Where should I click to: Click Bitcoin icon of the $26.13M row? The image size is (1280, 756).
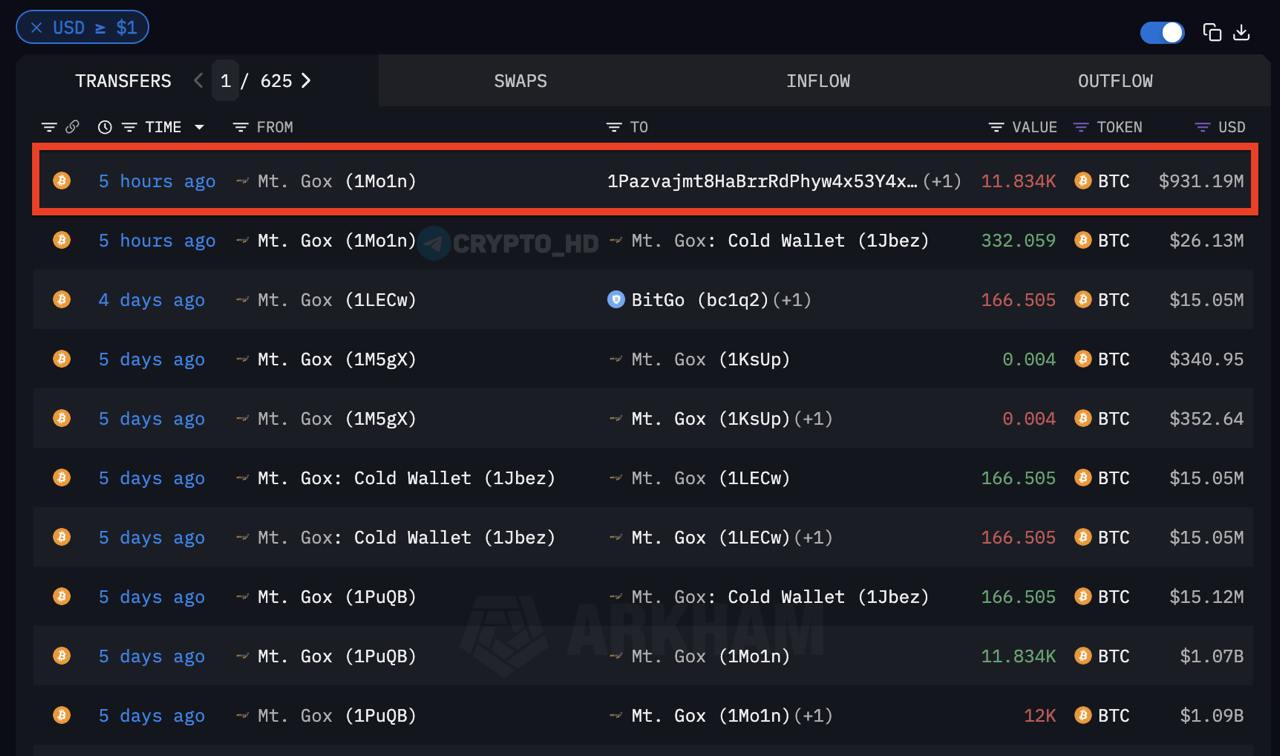pyautogui.click(x=62, y=240)
